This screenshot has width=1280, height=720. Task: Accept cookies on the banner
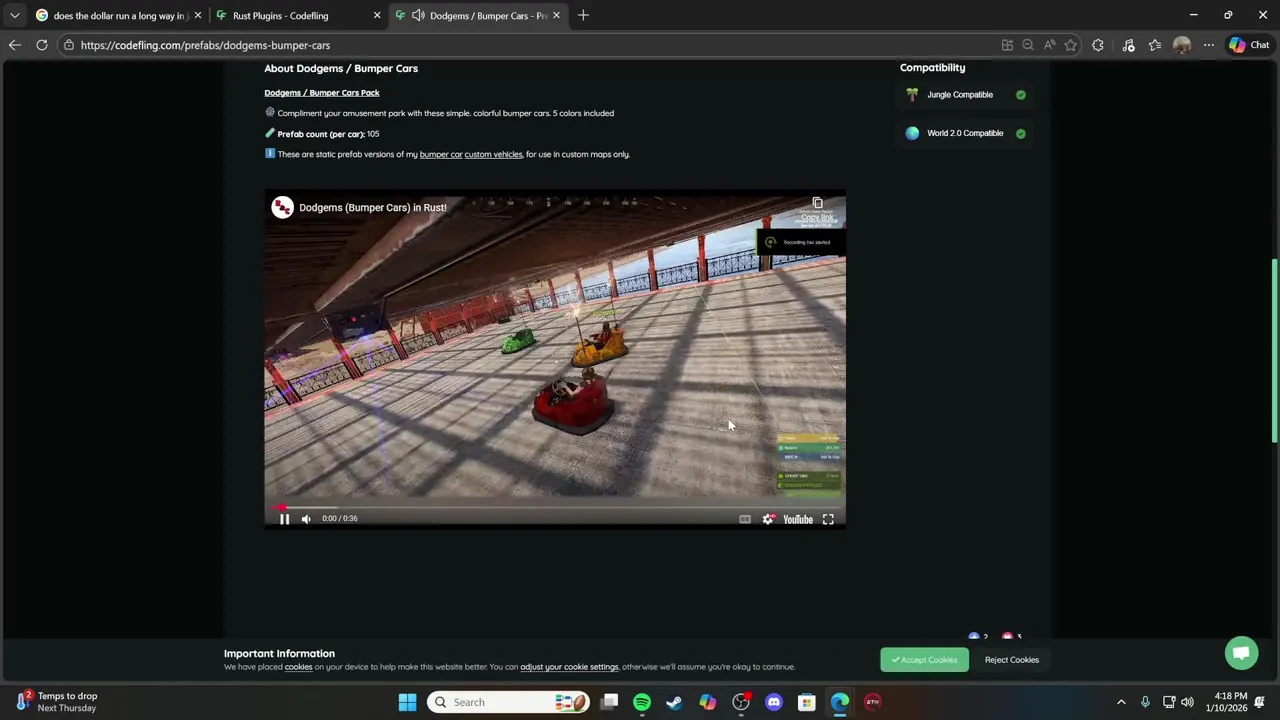924,660
